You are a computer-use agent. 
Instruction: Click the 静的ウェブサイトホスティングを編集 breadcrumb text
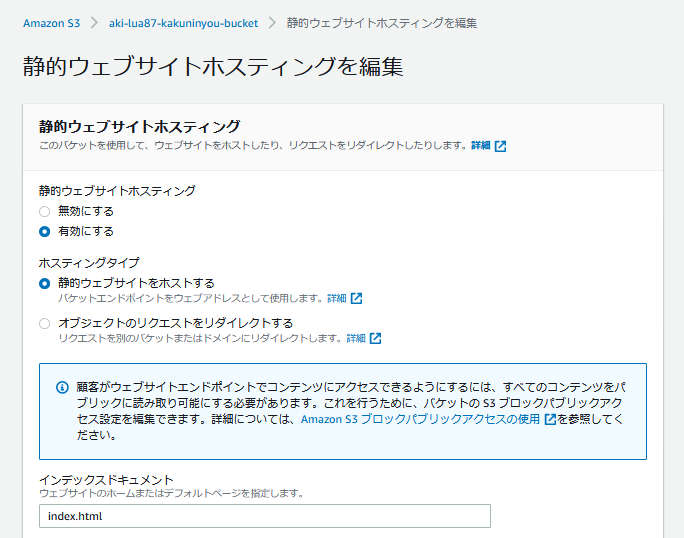tap(382, 23)
